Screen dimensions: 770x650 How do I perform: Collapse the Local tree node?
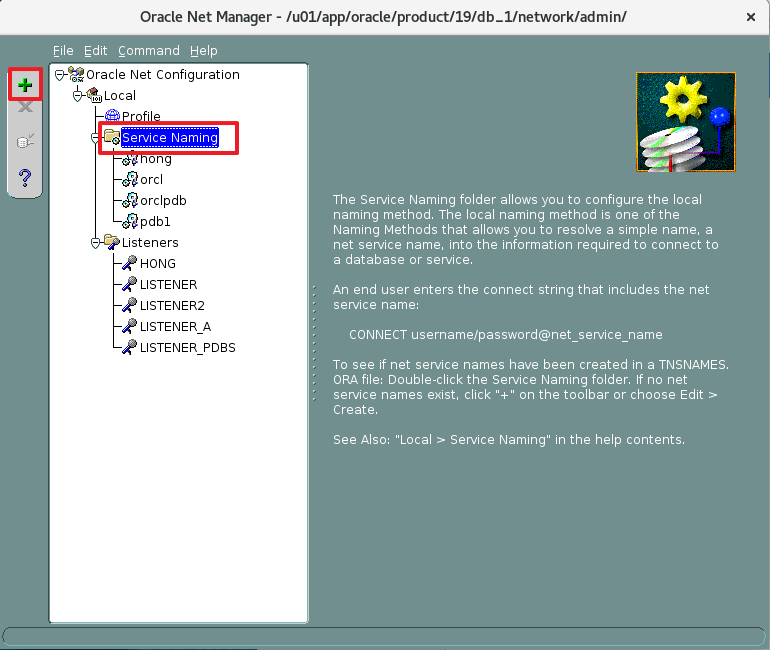78,96
